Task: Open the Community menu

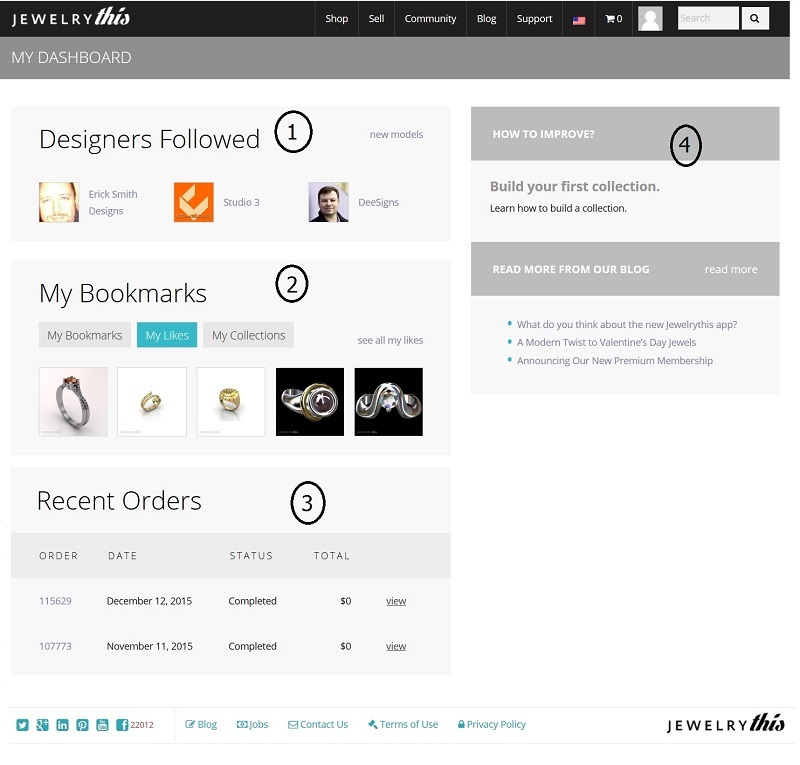Action: coord(430,19)
